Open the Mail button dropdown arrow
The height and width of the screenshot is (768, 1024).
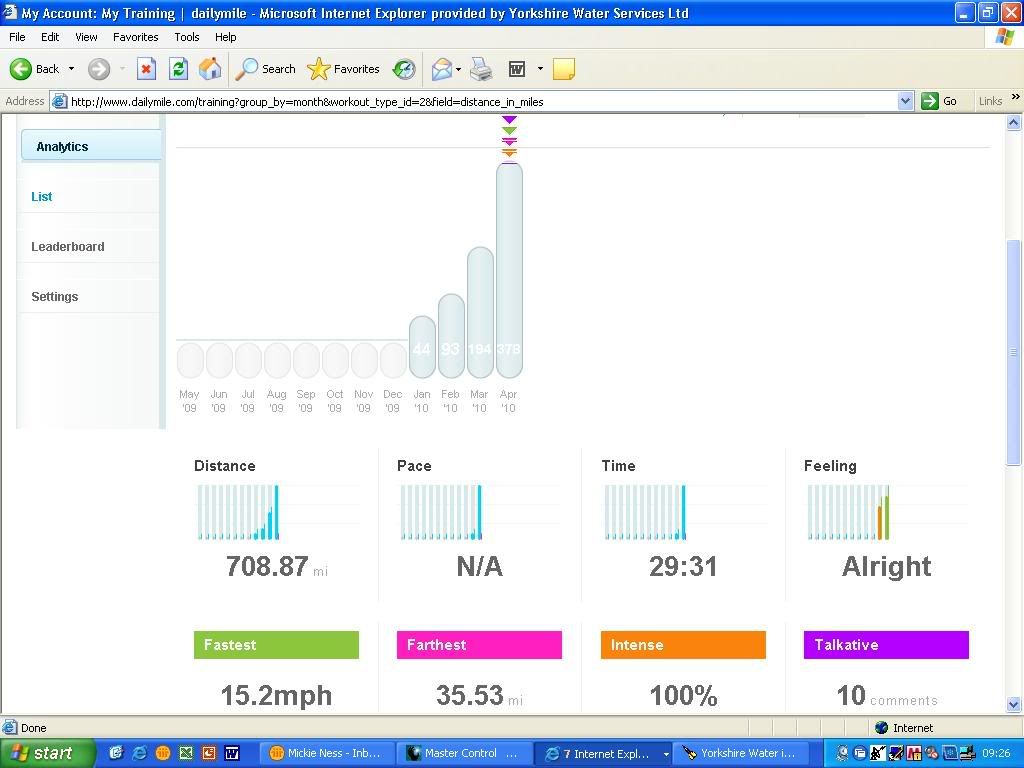pyautogui.click(x=458, y=69)
